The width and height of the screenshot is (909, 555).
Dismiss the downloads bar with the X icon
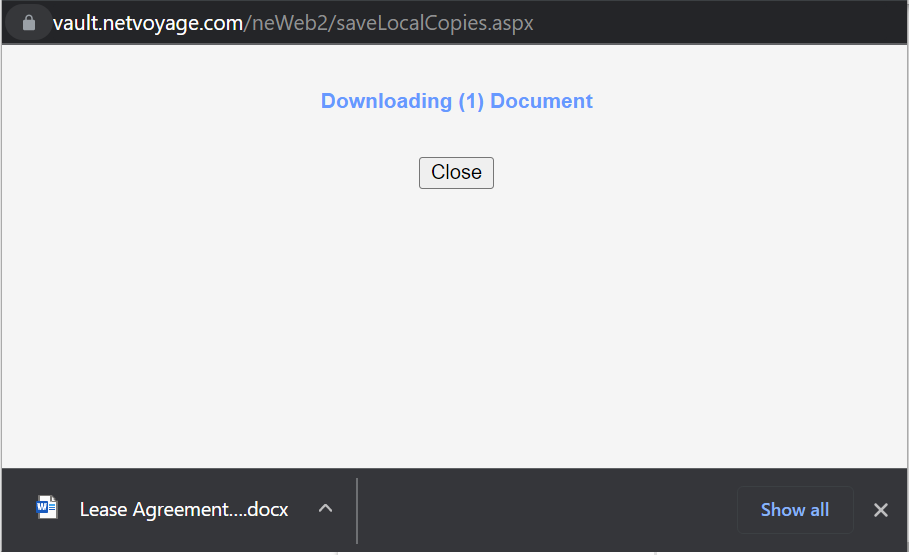point(881,510)
